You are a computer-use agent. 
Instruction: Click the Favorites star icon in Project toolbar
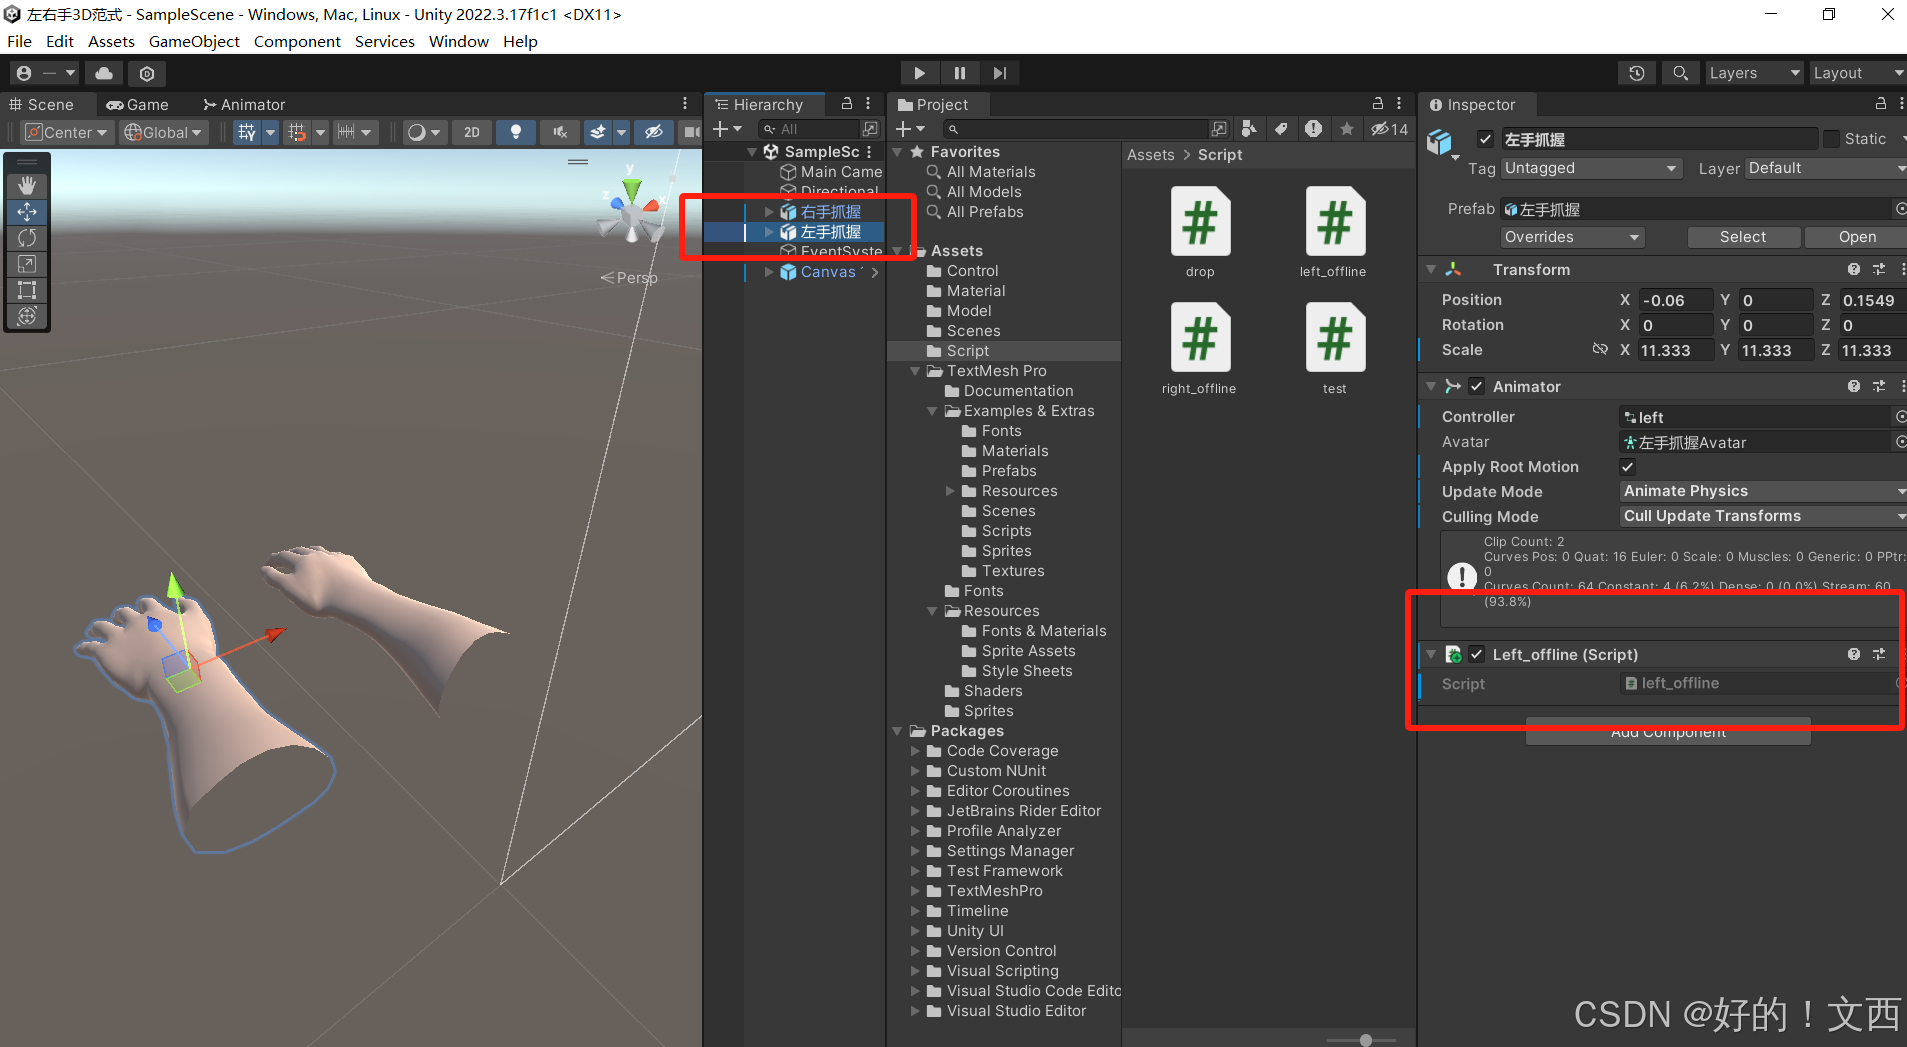pos(1347,129)
